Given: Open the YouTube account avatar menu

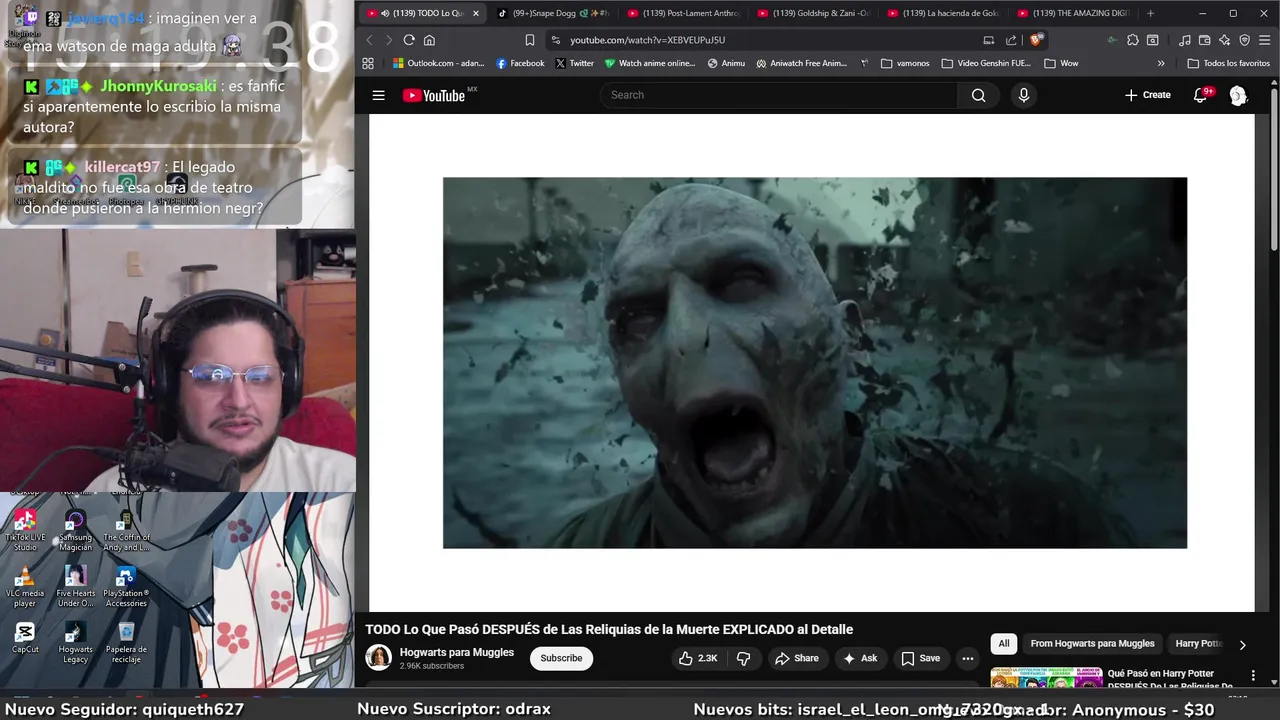Looking at the screenshot, I should pos(1238,95).
